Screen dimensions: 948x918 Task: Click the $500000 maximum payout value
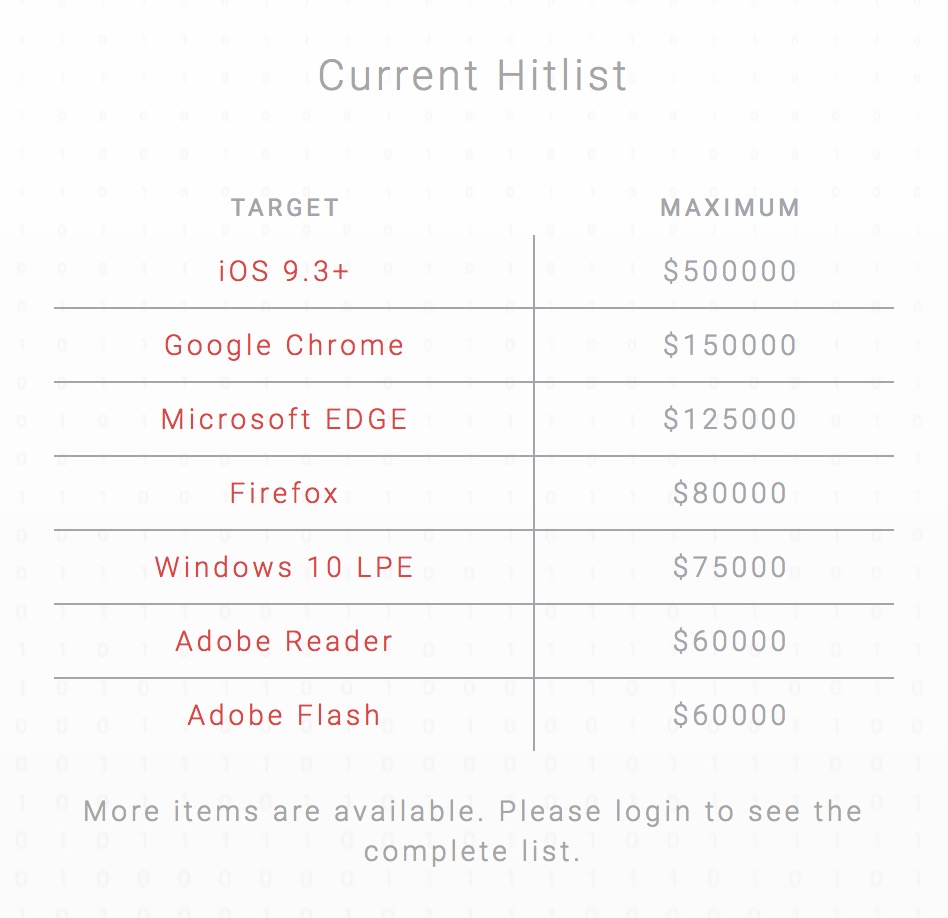pyautogui.click(x=730, y=271)
